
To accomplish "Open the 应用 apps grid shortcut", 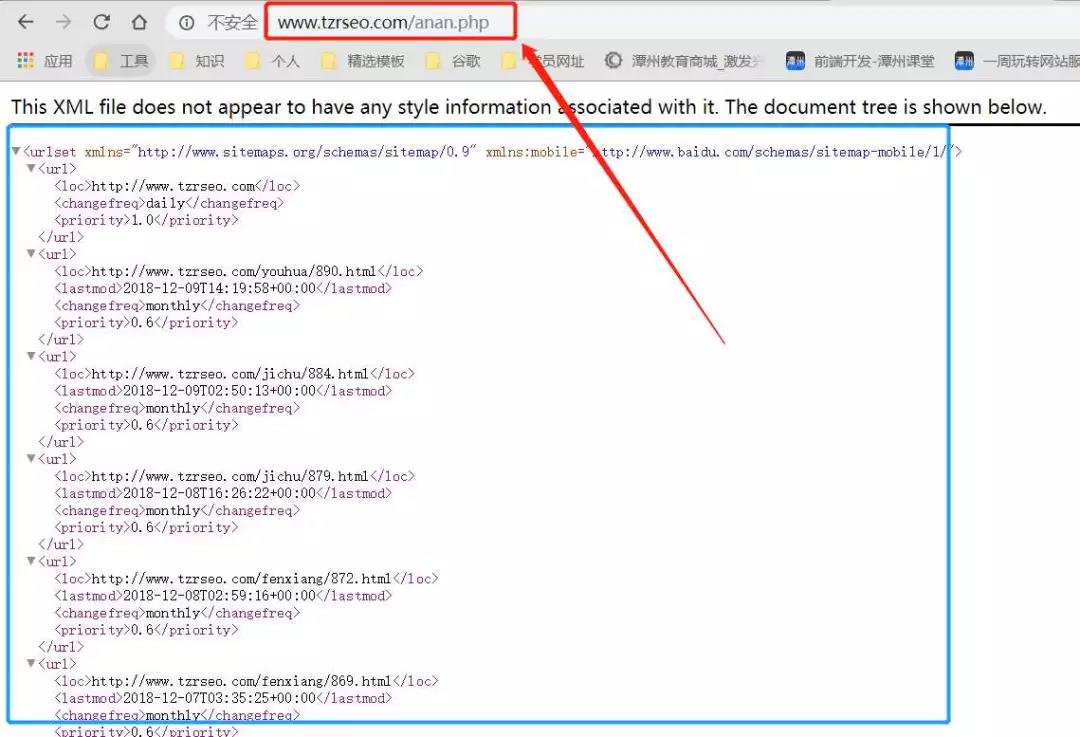I will (x=45, y=61).
